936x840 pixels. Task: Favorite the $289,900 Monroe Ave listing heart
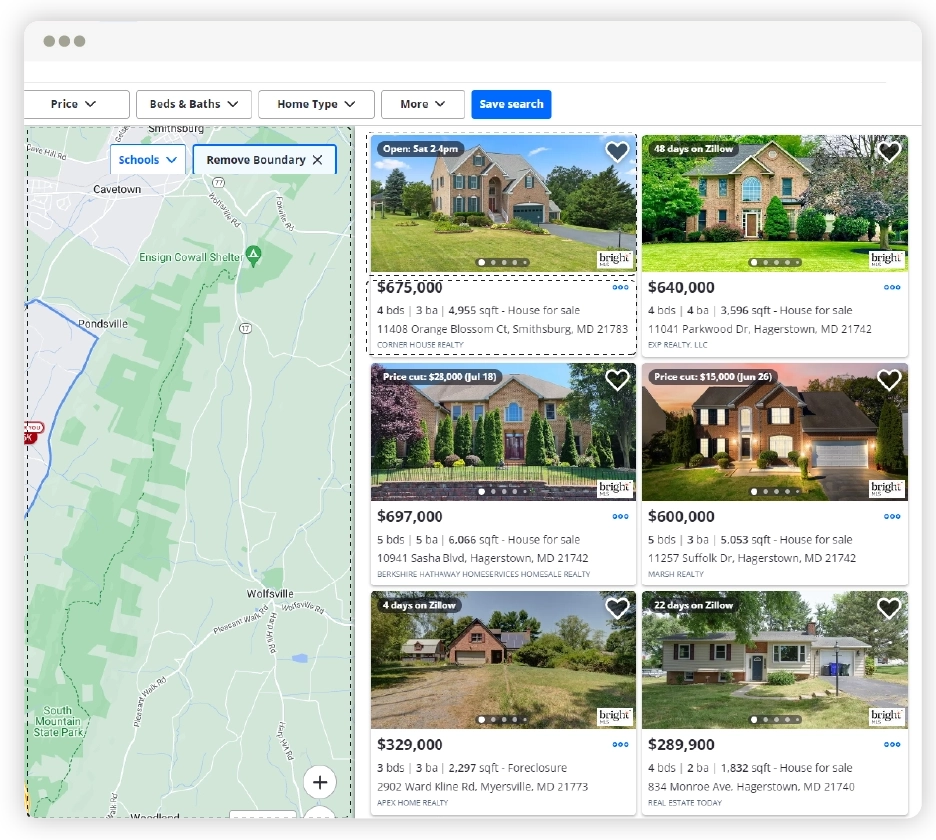click(889, 608)
